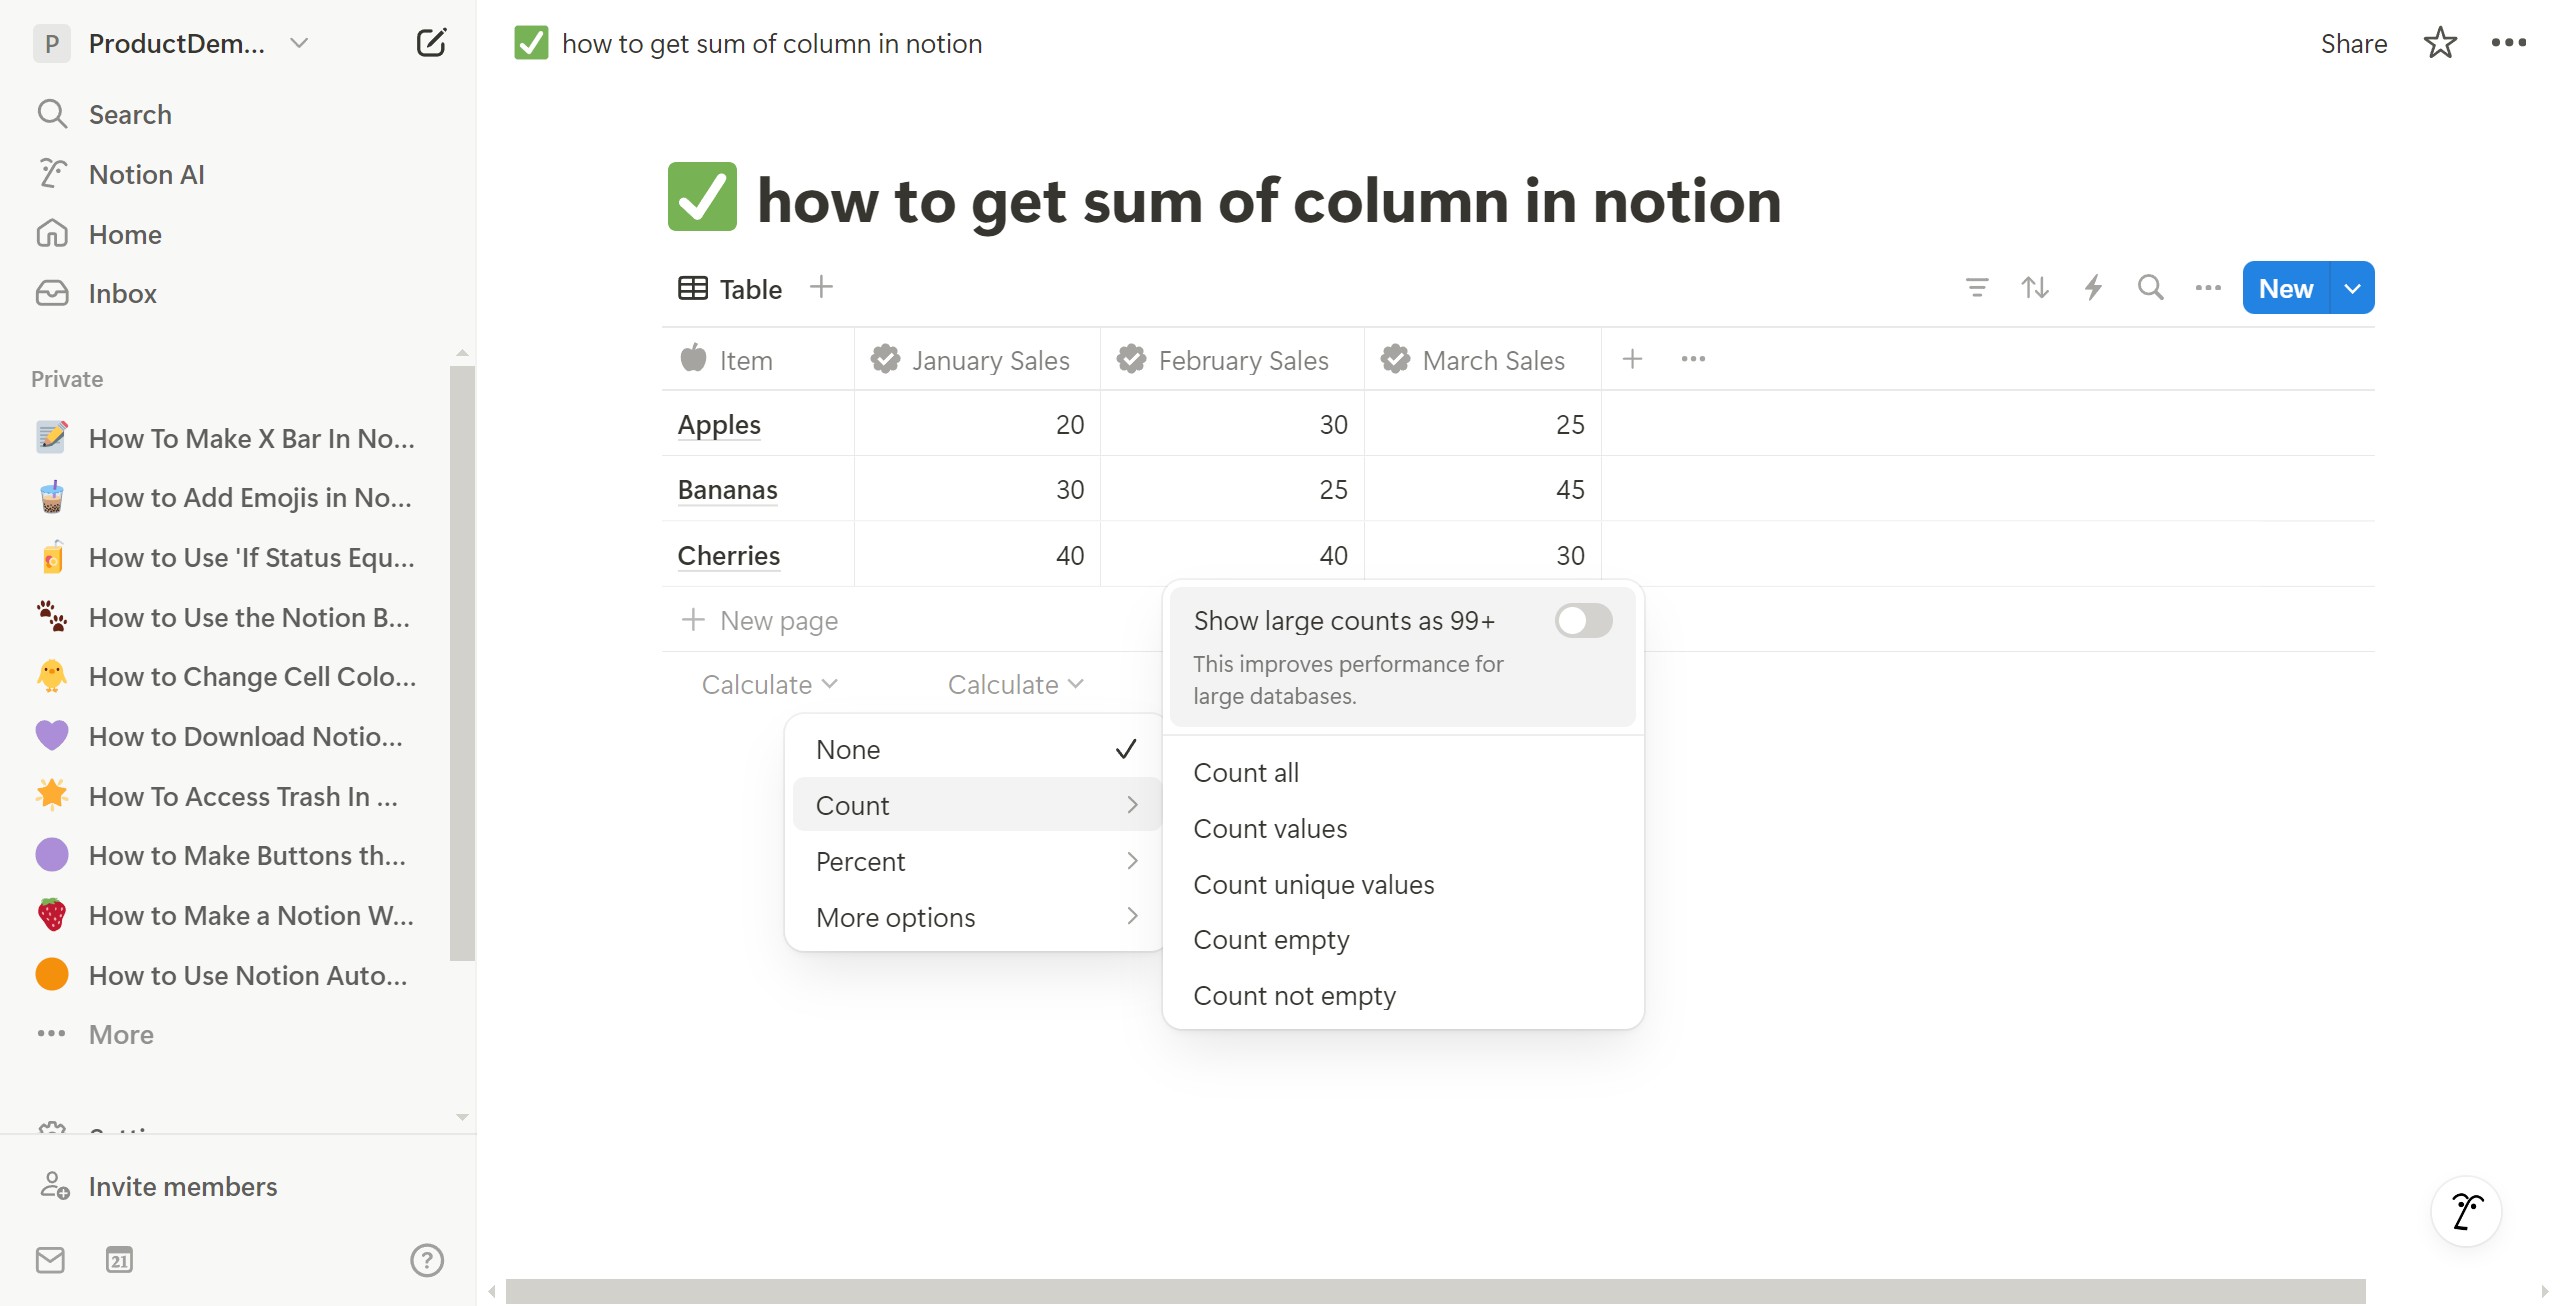Click the sidebar vertical scrollbar
This screenshot has width=2561, height=1306.
coord(462,663)
